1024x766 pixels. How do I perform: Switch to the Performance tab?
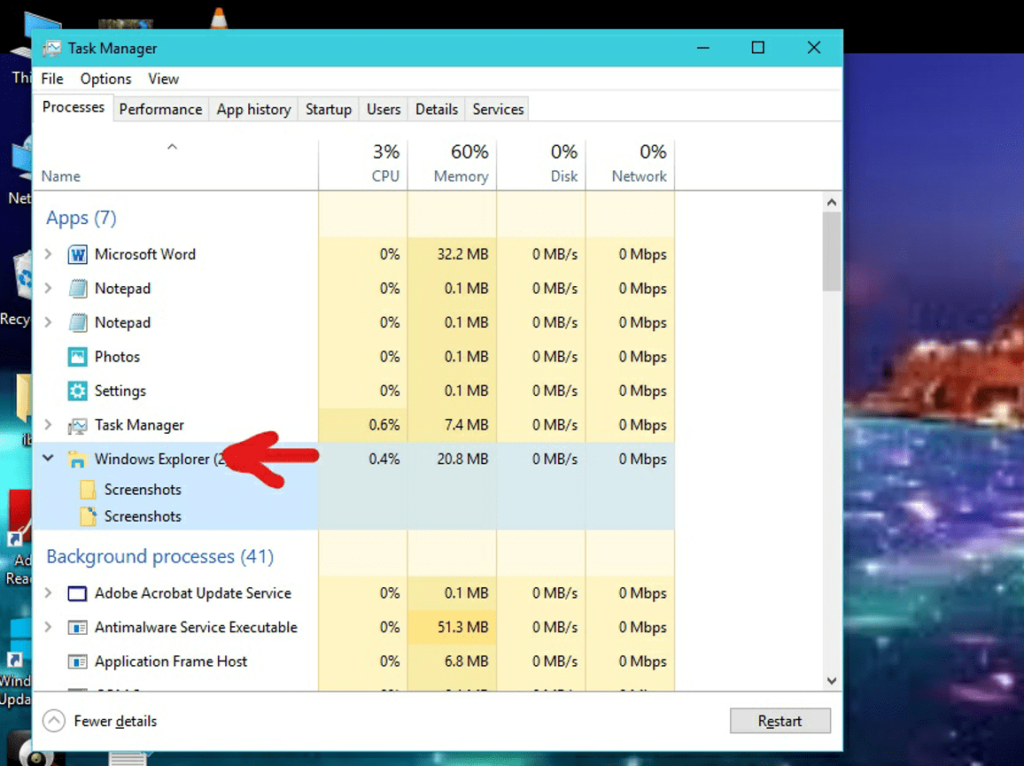click(x=160, y=109)
